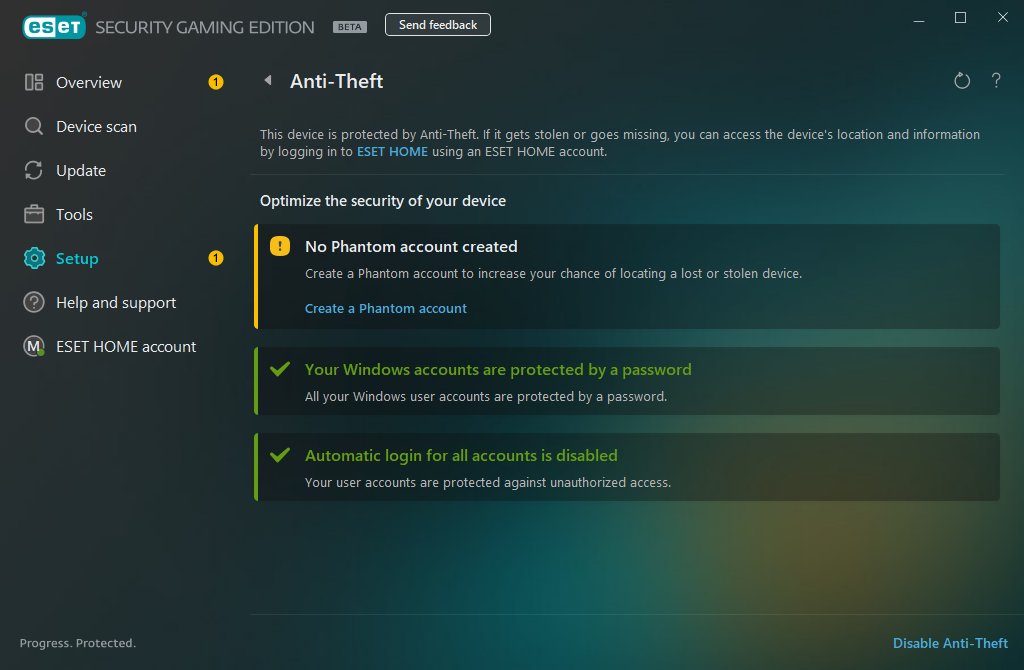Click the Help and support question icon

(x=34, y=302)
